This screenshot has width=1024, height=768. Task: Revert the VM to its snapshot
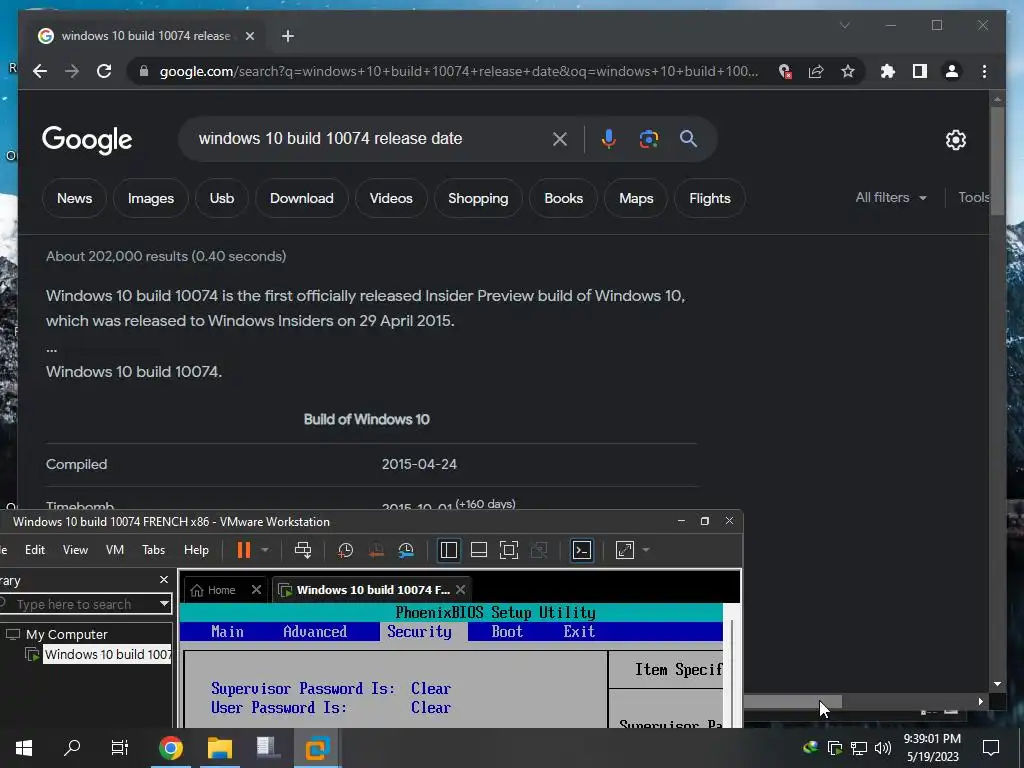pos(376,551)
